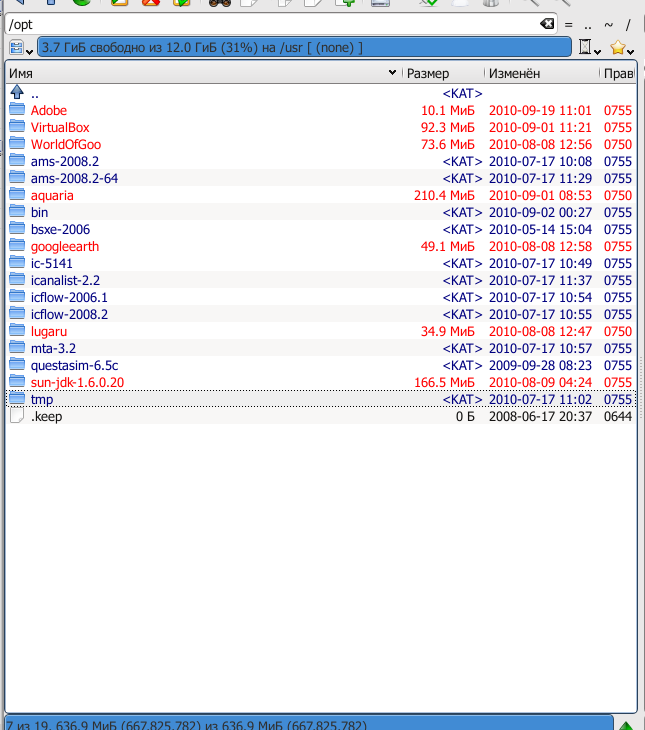The width and height of the screenshot is (645, 730).
Task: Click the 0644 permission value
Action: click(x=618, y=416)
